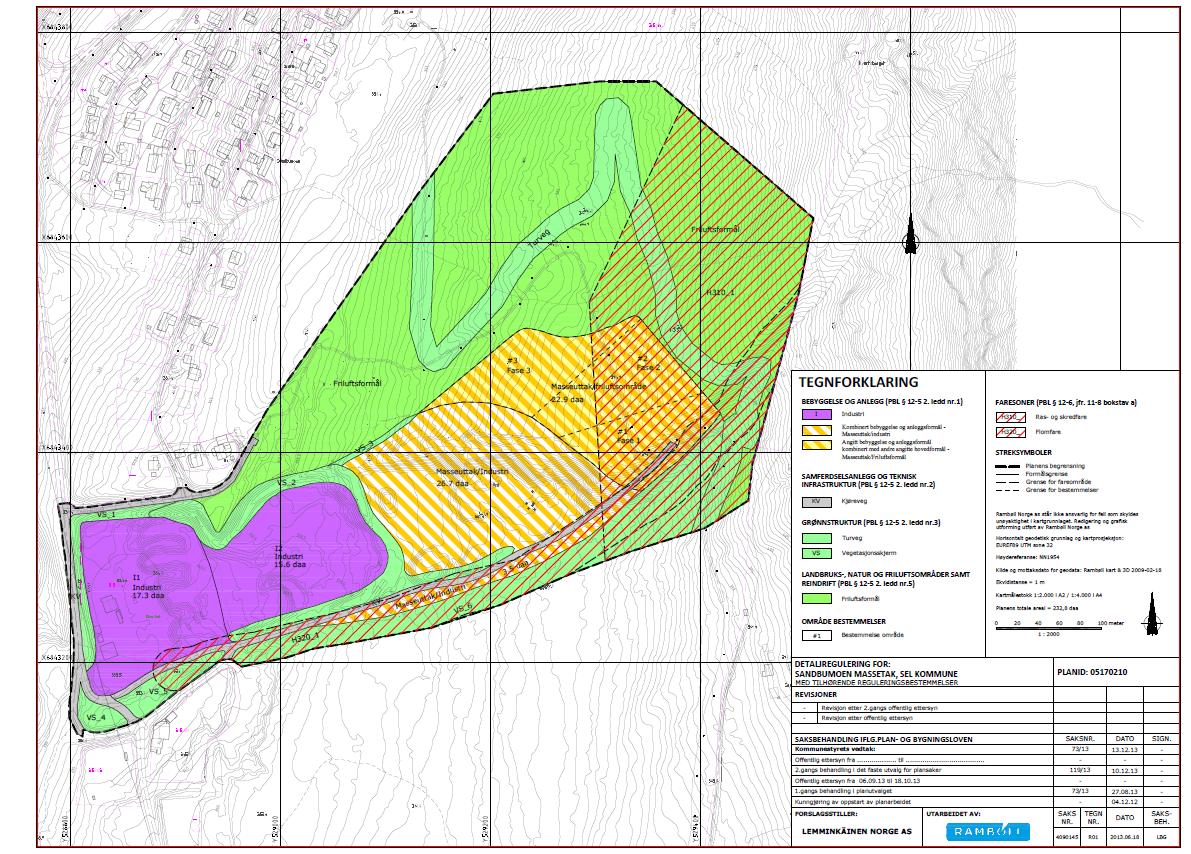Select the Turveg light green legend swatch
This screenshot has height=854, width=1191.
(817, 538)
